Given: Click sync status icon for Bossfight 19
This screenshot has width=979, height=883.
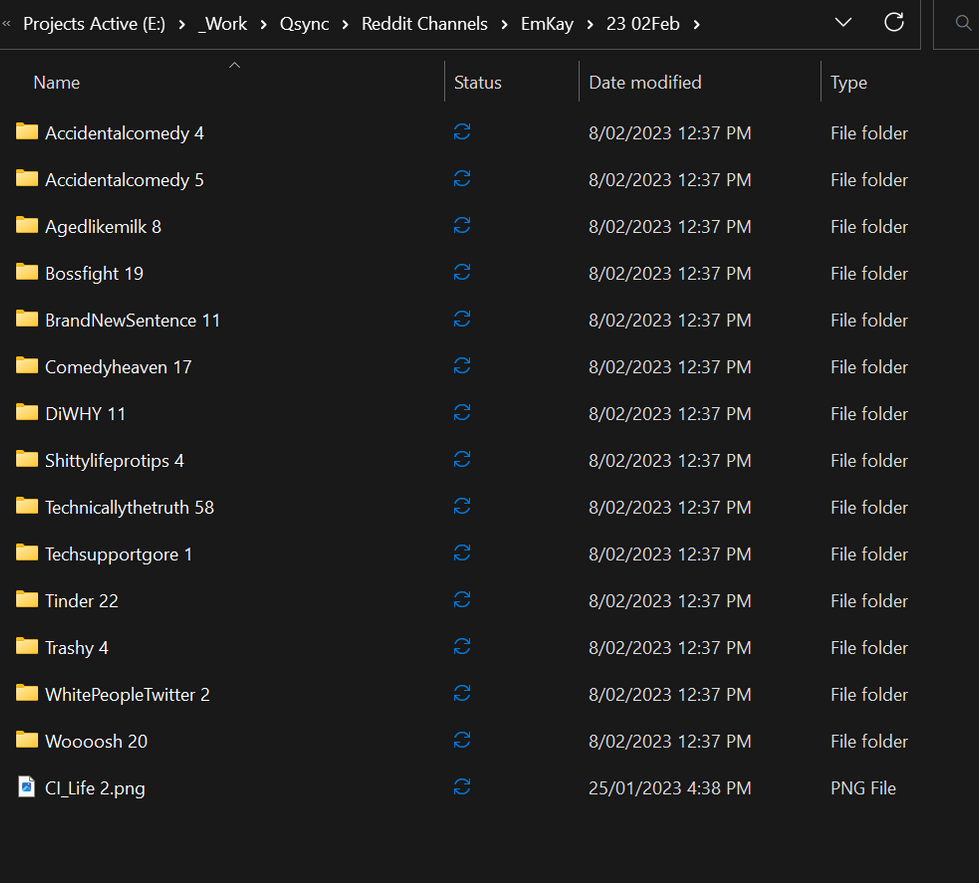Looking at the screenshot, I should [462, 272].
